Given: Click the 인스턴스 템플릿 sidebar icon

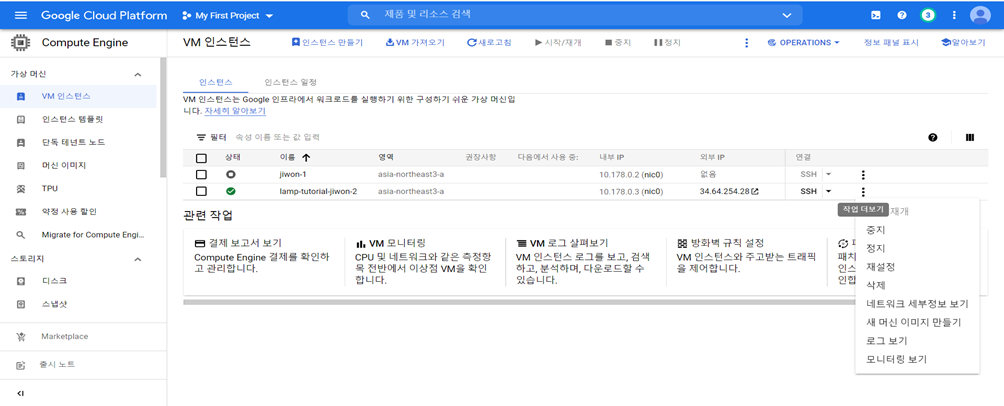Looking at the screenshot, I should tap(20, 120).
